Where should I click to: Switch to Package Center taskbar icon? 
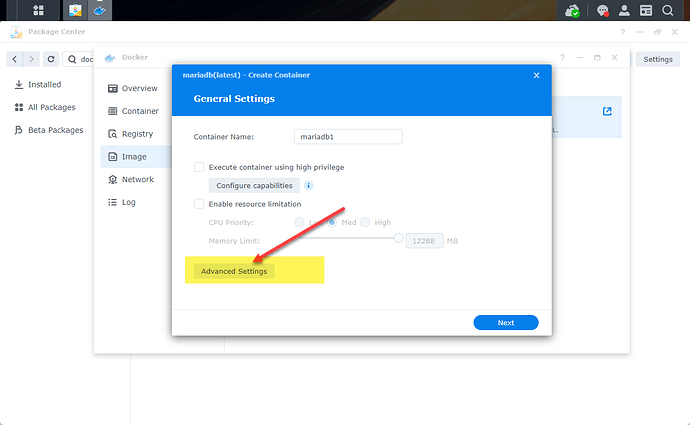click(75, 10)
